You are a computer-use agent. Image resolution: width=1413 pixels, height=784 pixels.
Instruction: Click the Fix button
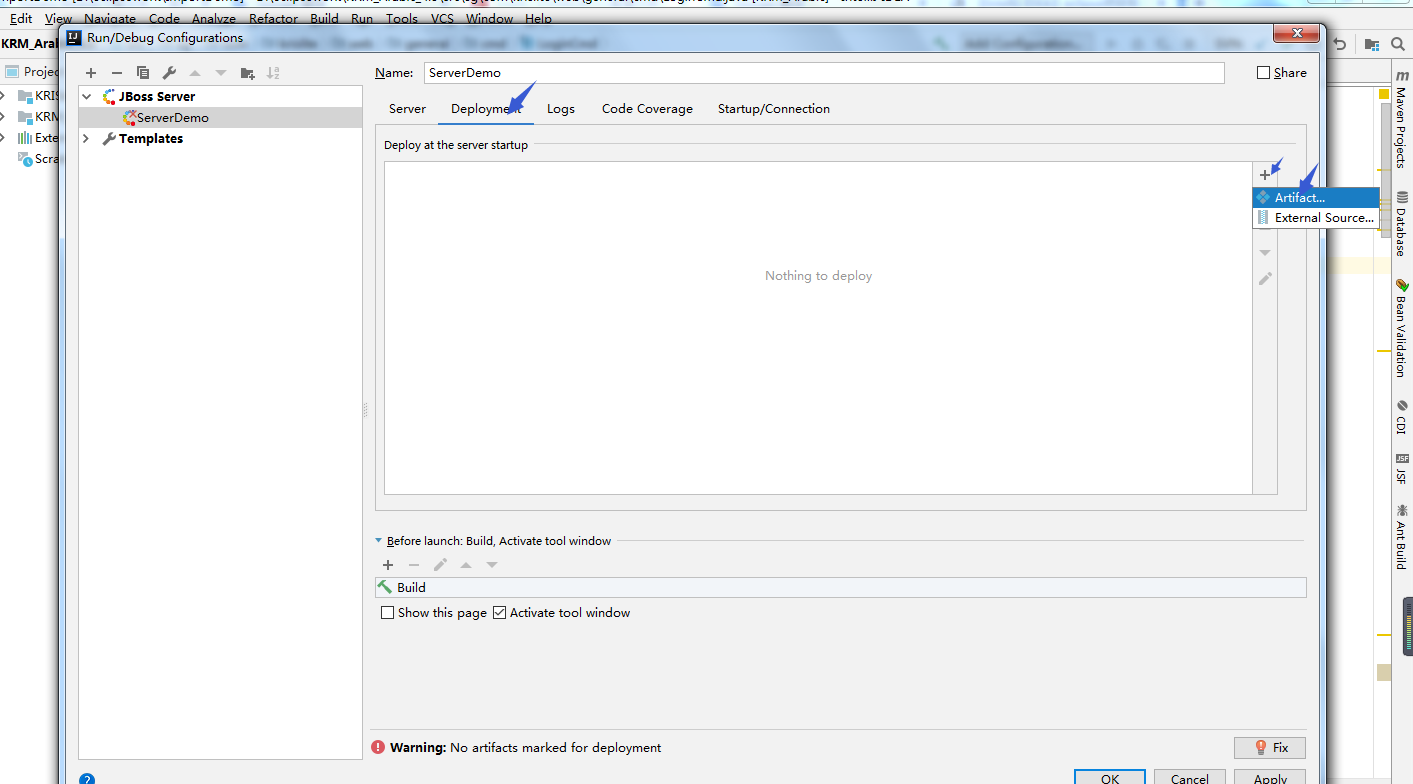1270,748
